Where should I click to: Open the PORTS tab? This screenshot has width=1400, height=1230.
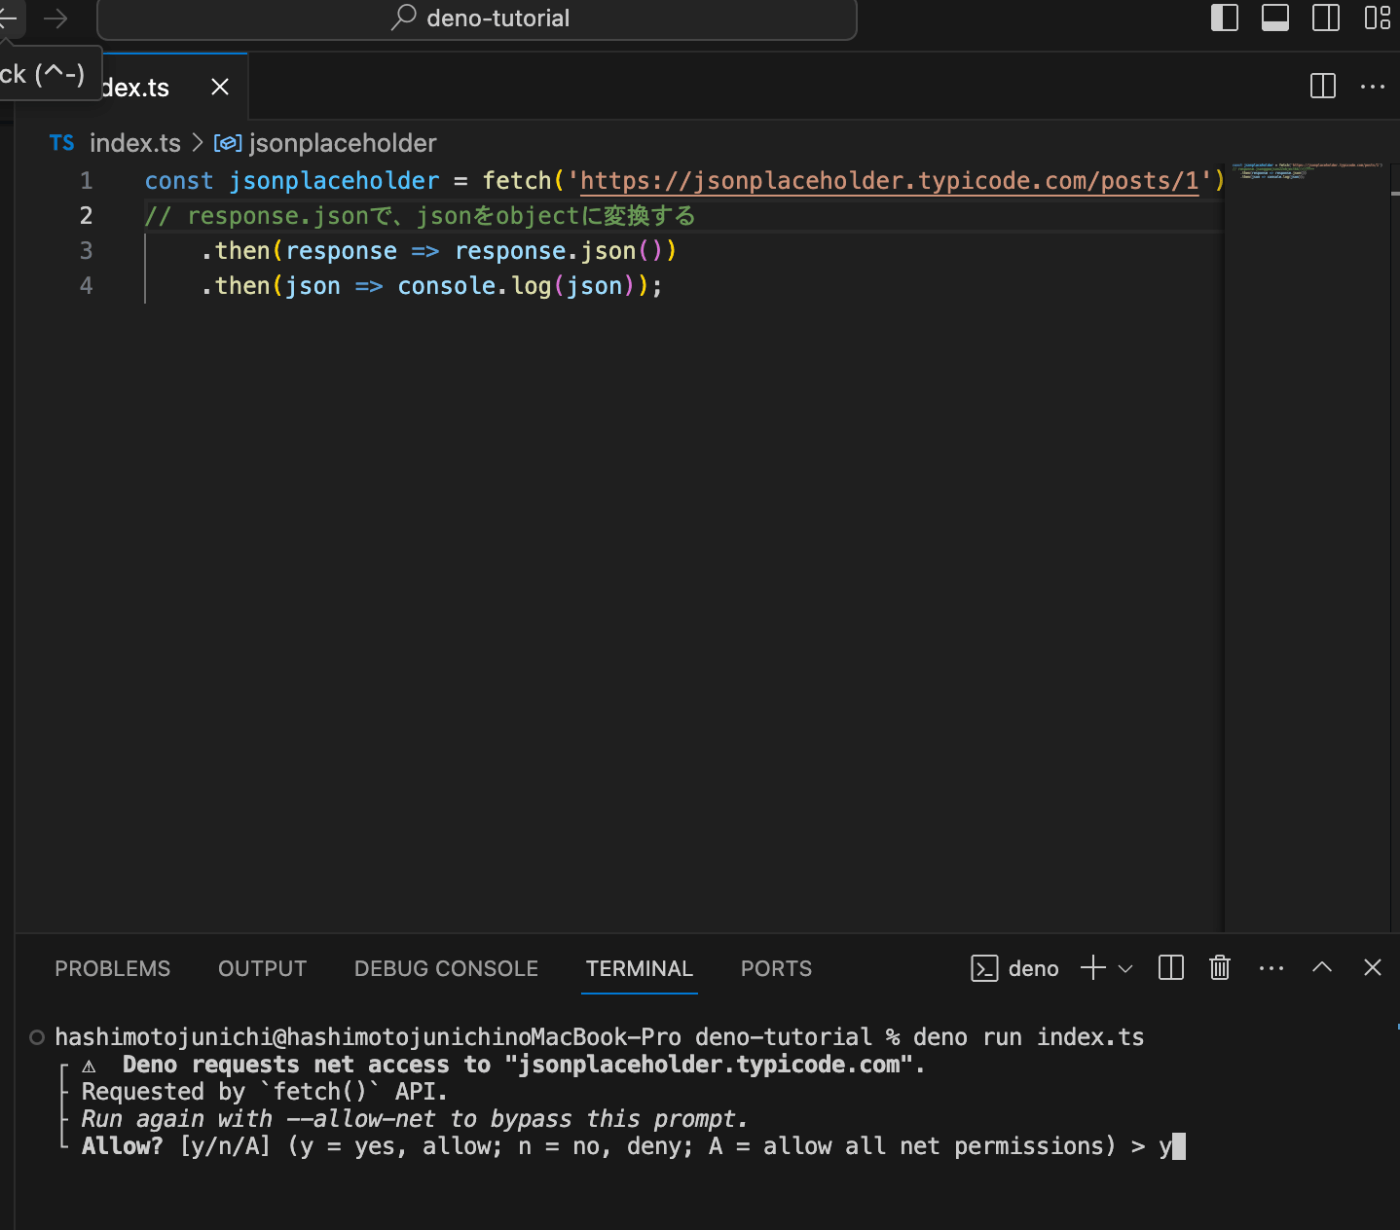pyautogui.click(x=776, y=968)
